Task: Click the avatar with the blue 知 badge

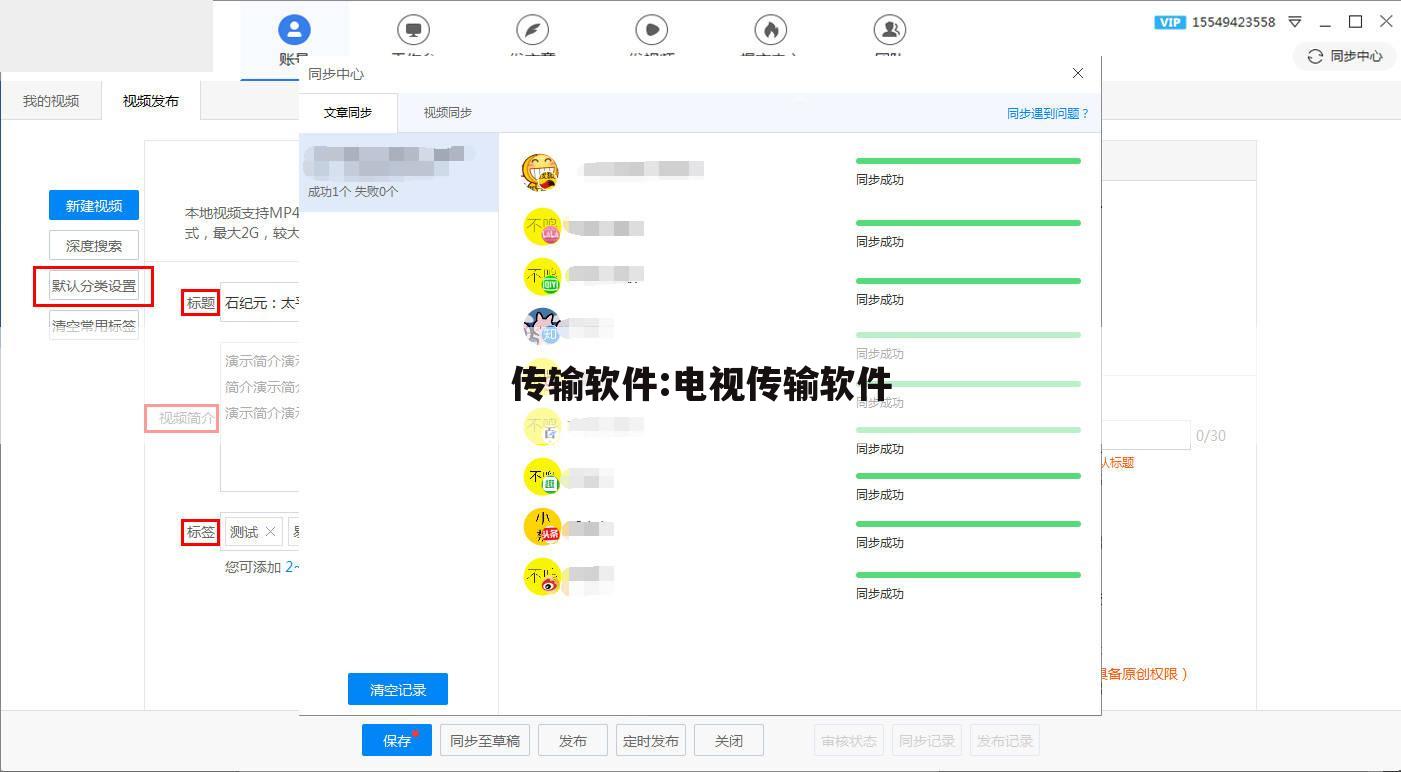Action: (x=543, y=326)
